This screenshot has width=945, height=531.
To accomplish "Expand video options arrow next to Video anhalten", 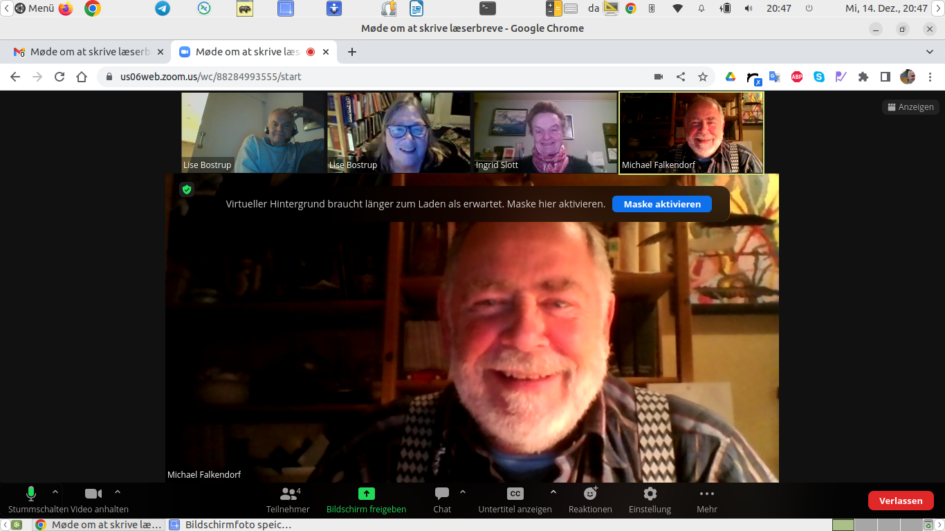I will tap(117, 492).
